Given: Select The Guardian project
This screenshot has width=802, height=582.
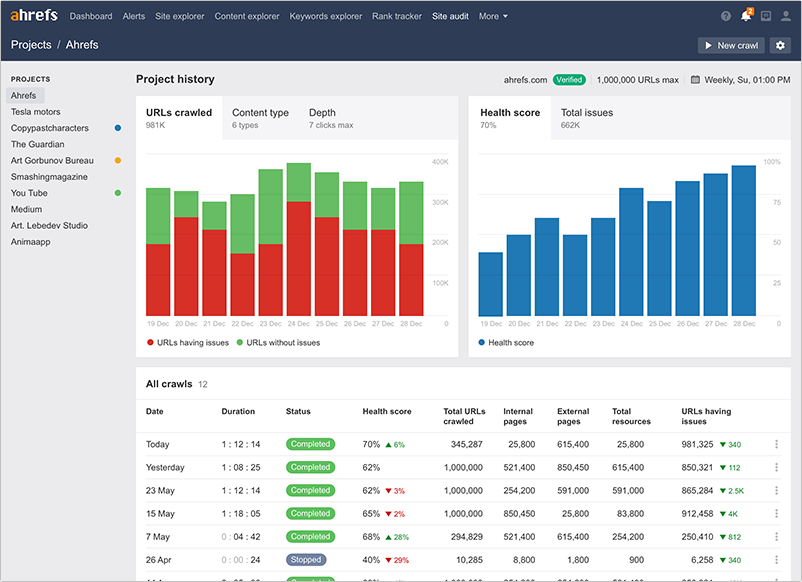Looking at the screenshot, I should click(x=37, y=144).
